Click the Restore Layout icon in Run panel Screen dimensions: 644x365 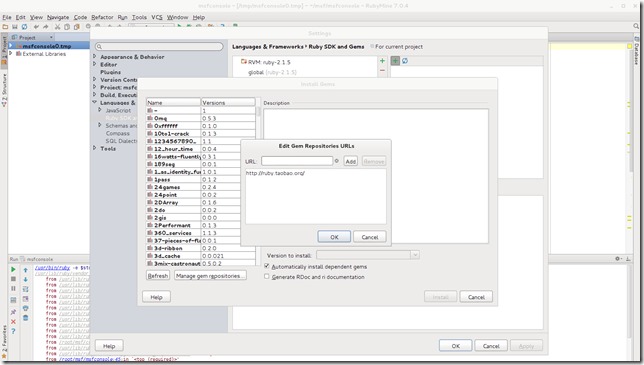point(13,300)
